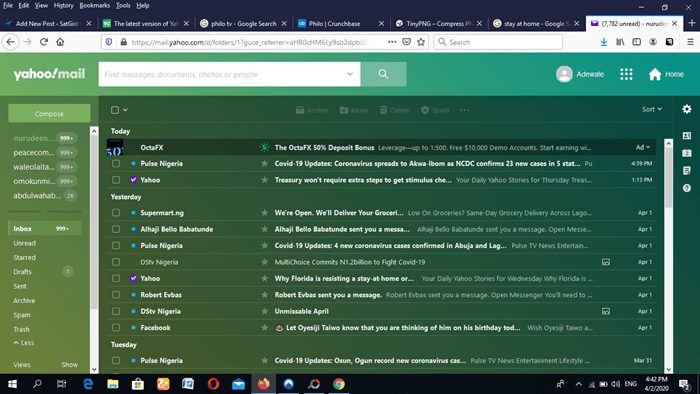Star the Facebook birthday message

(x=264, y=328)
